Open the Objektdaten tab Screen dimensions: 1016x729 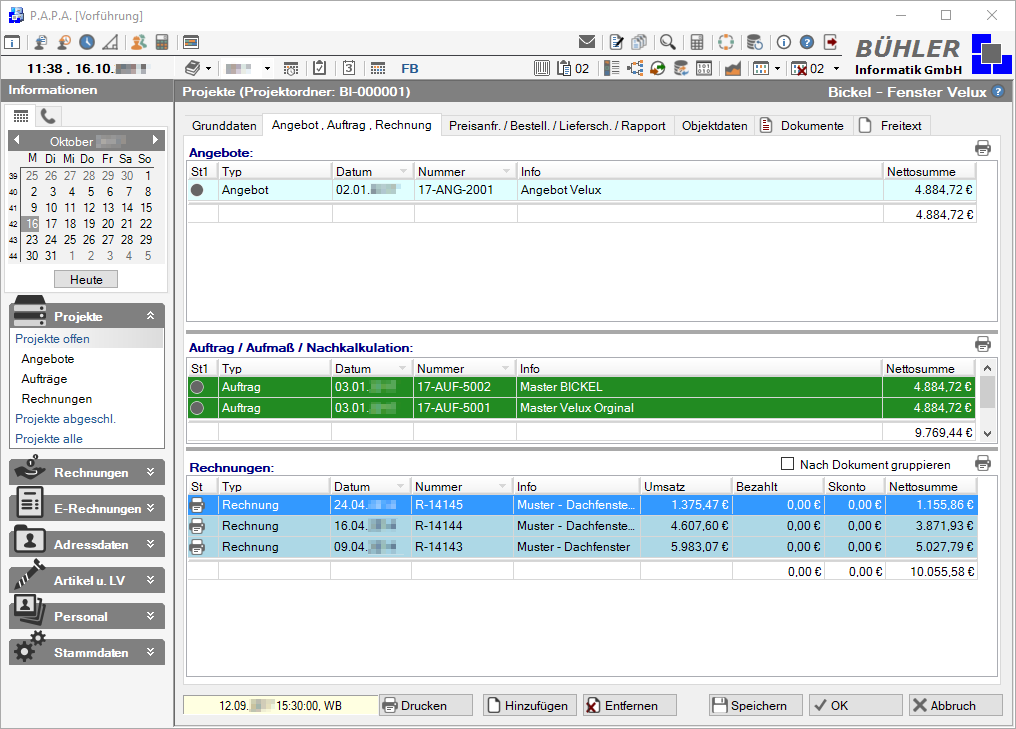[714, 126]
